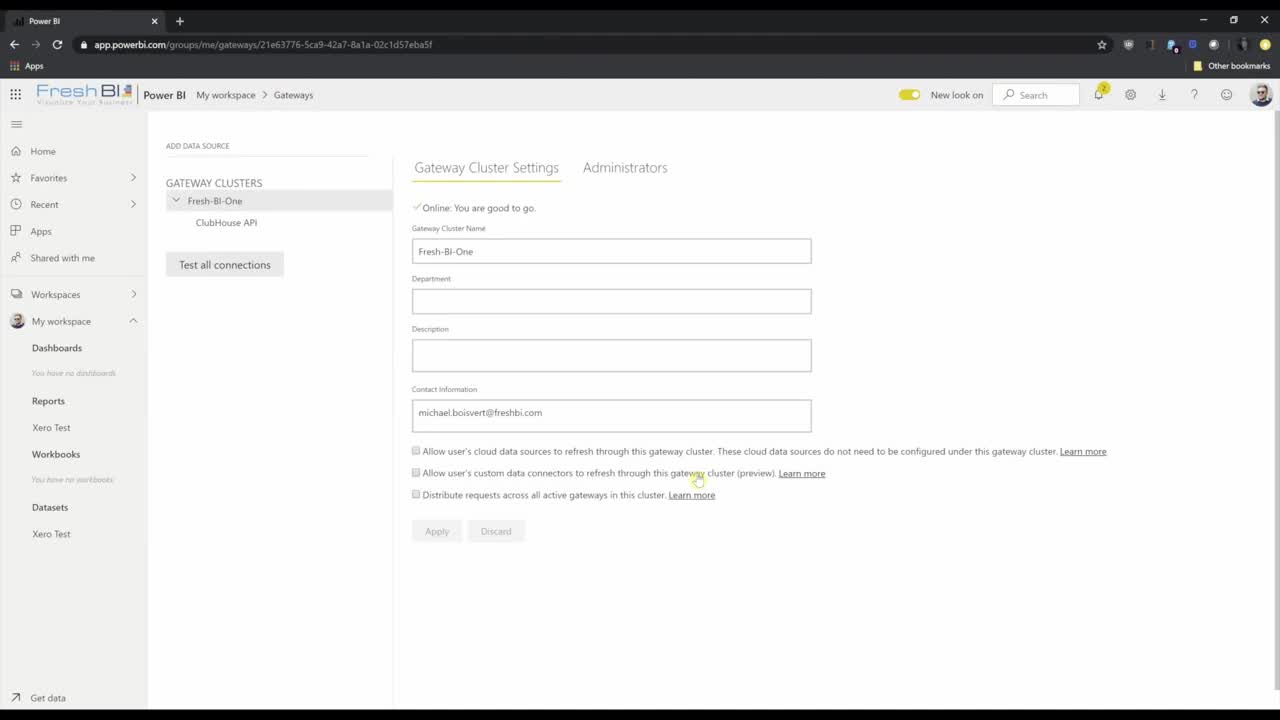
Task: Open Workbooks under My workspace
Action: [56, 454]
